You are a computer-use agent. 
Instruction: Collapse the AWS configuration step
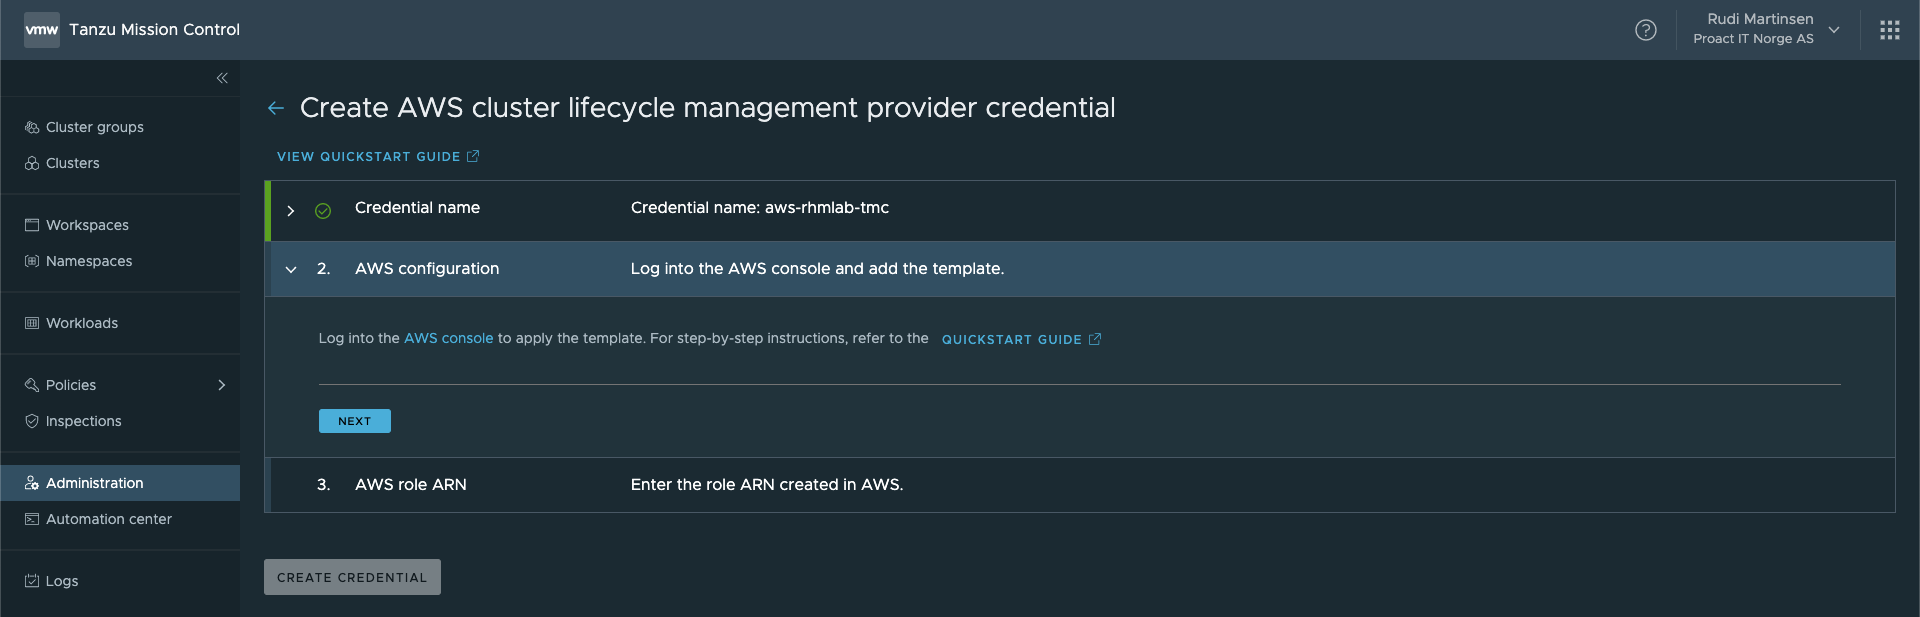(x=291, y=269)
